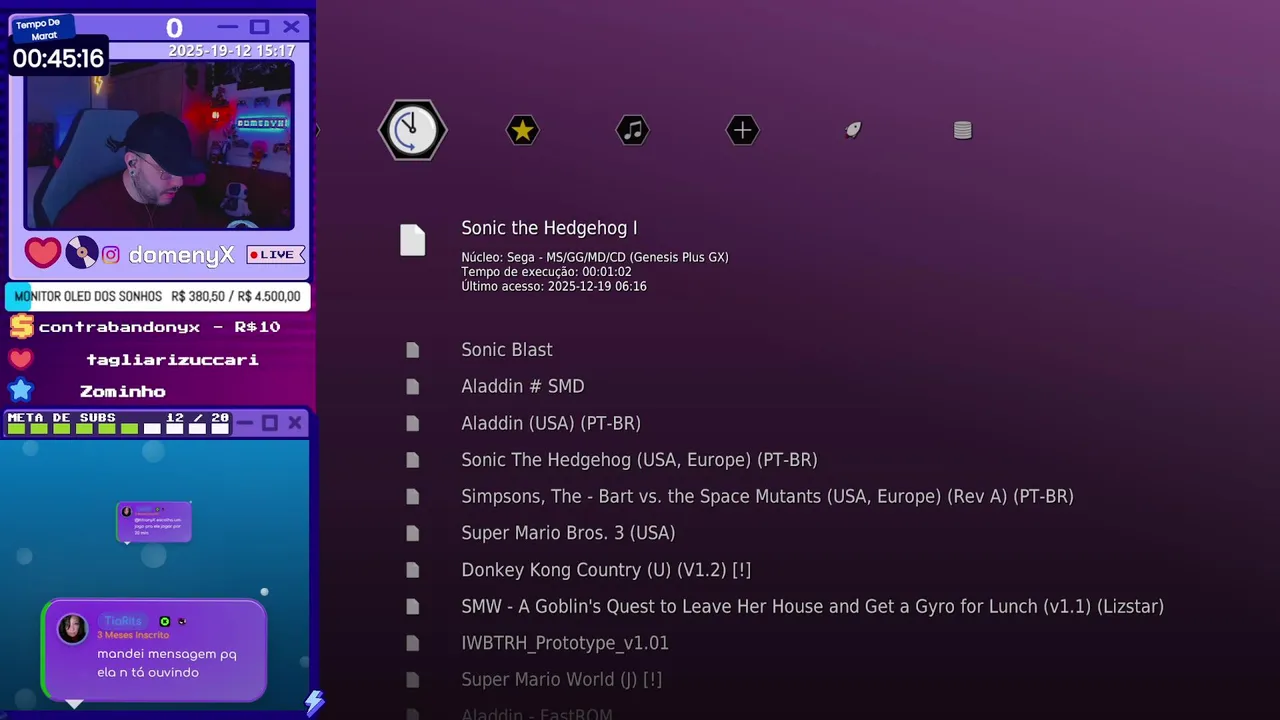Click the Instagram icon in stream overlay
The height and width of the screenshot is (720, 1280).
click(111, 255)
